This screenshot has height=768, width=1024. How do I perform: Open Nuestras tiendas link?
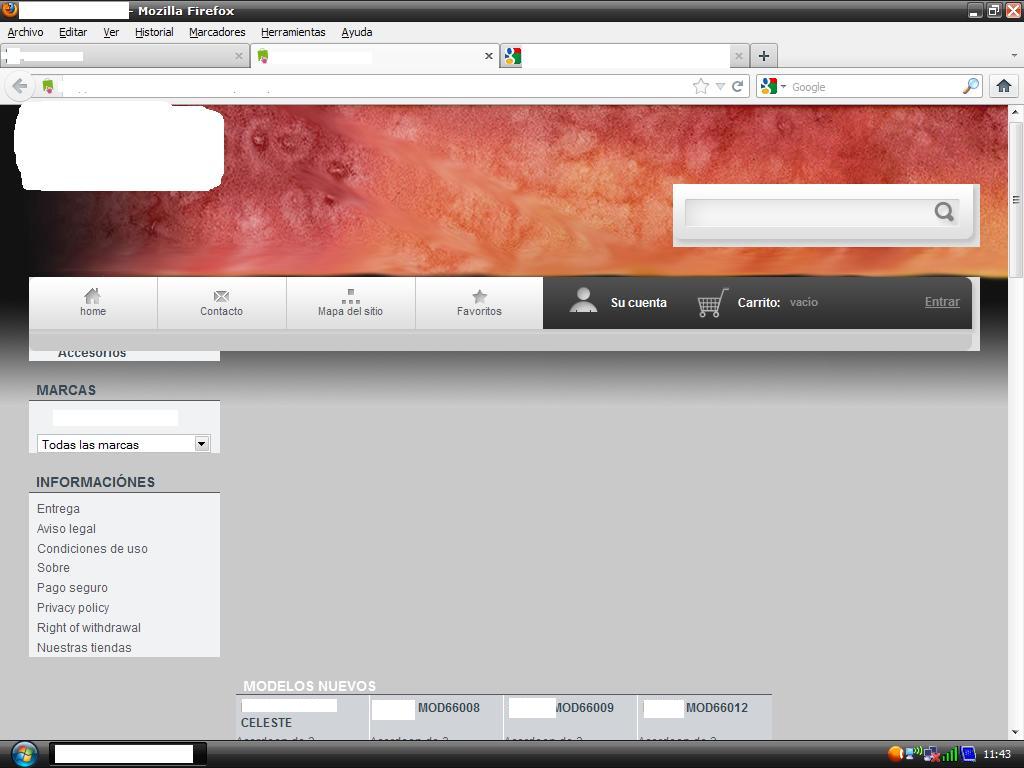[x=84, y=648]
